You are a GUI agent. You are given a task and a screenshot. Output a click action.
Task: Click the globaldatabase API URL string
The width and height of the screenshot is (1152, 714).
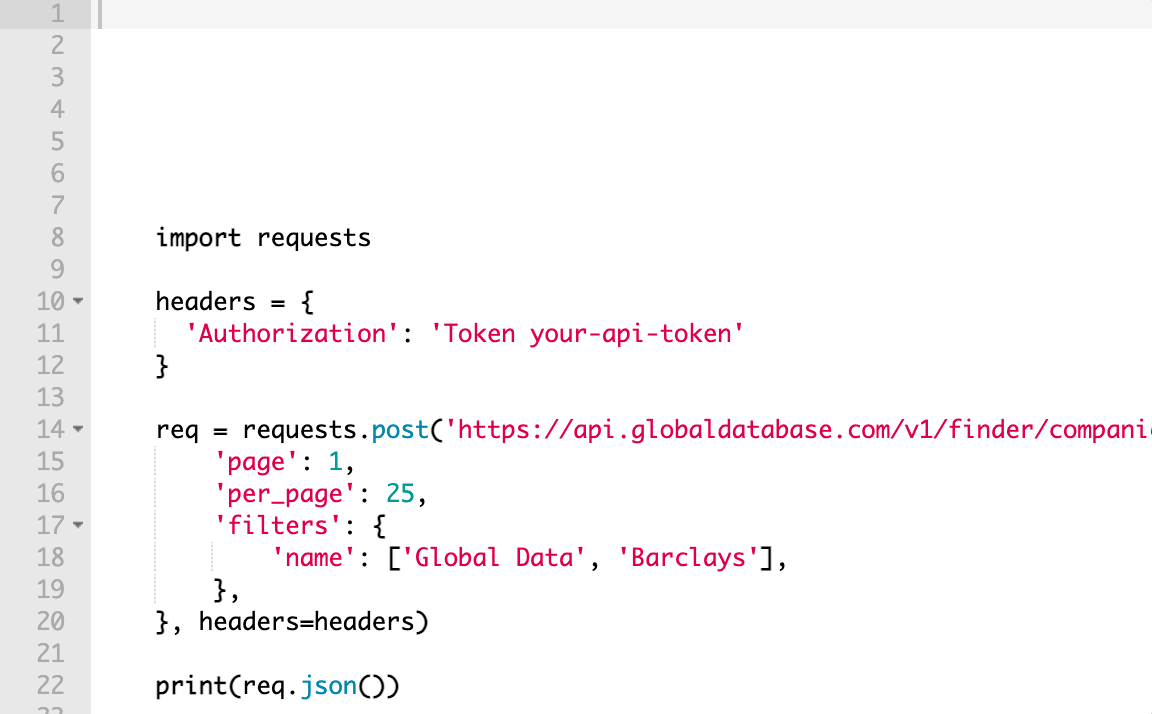[798, 429]
